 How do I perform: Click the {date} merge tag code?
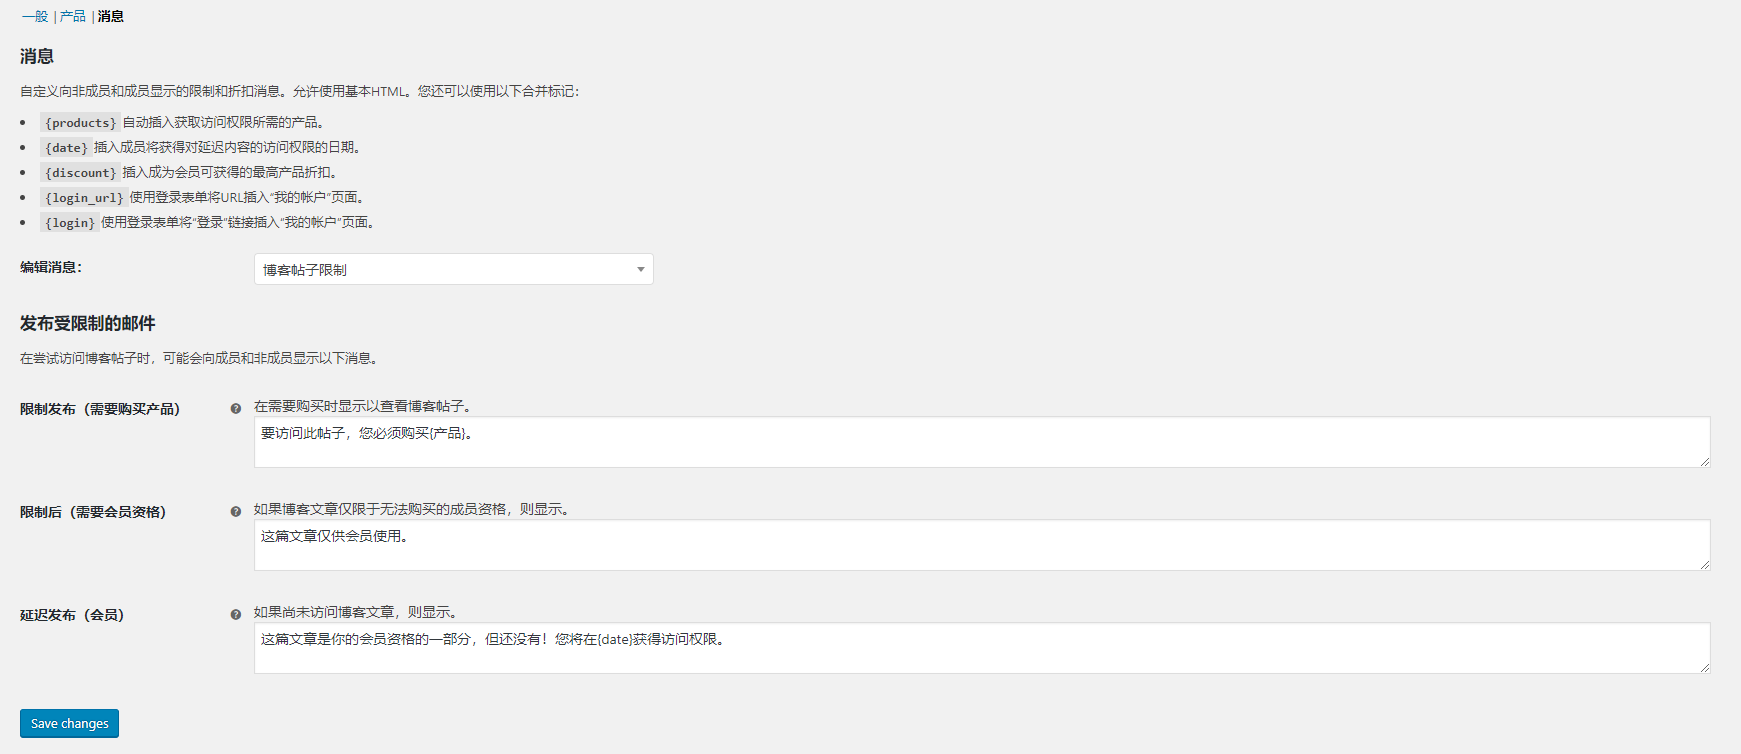click(x=66, y=147)
